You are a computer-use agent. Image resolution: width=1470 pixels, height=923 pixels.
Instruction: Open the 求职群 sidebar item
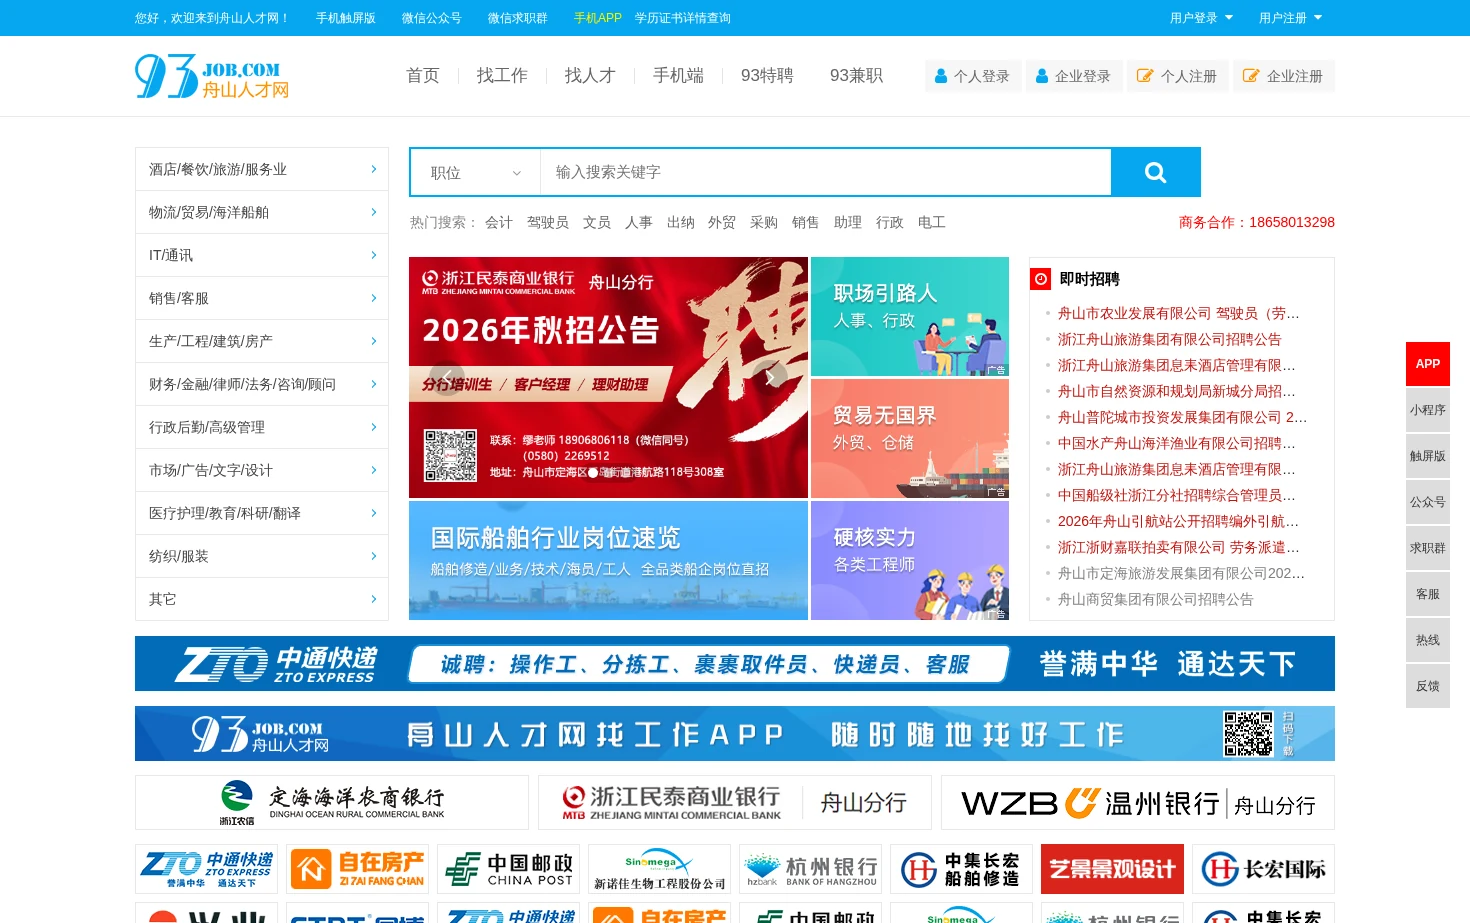(x=1428, y=548)
